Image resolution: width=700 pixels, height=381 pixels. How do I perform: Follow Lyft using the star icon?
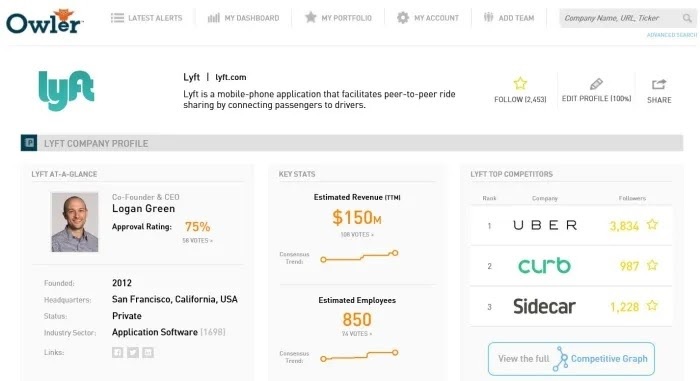click(520, 84)
